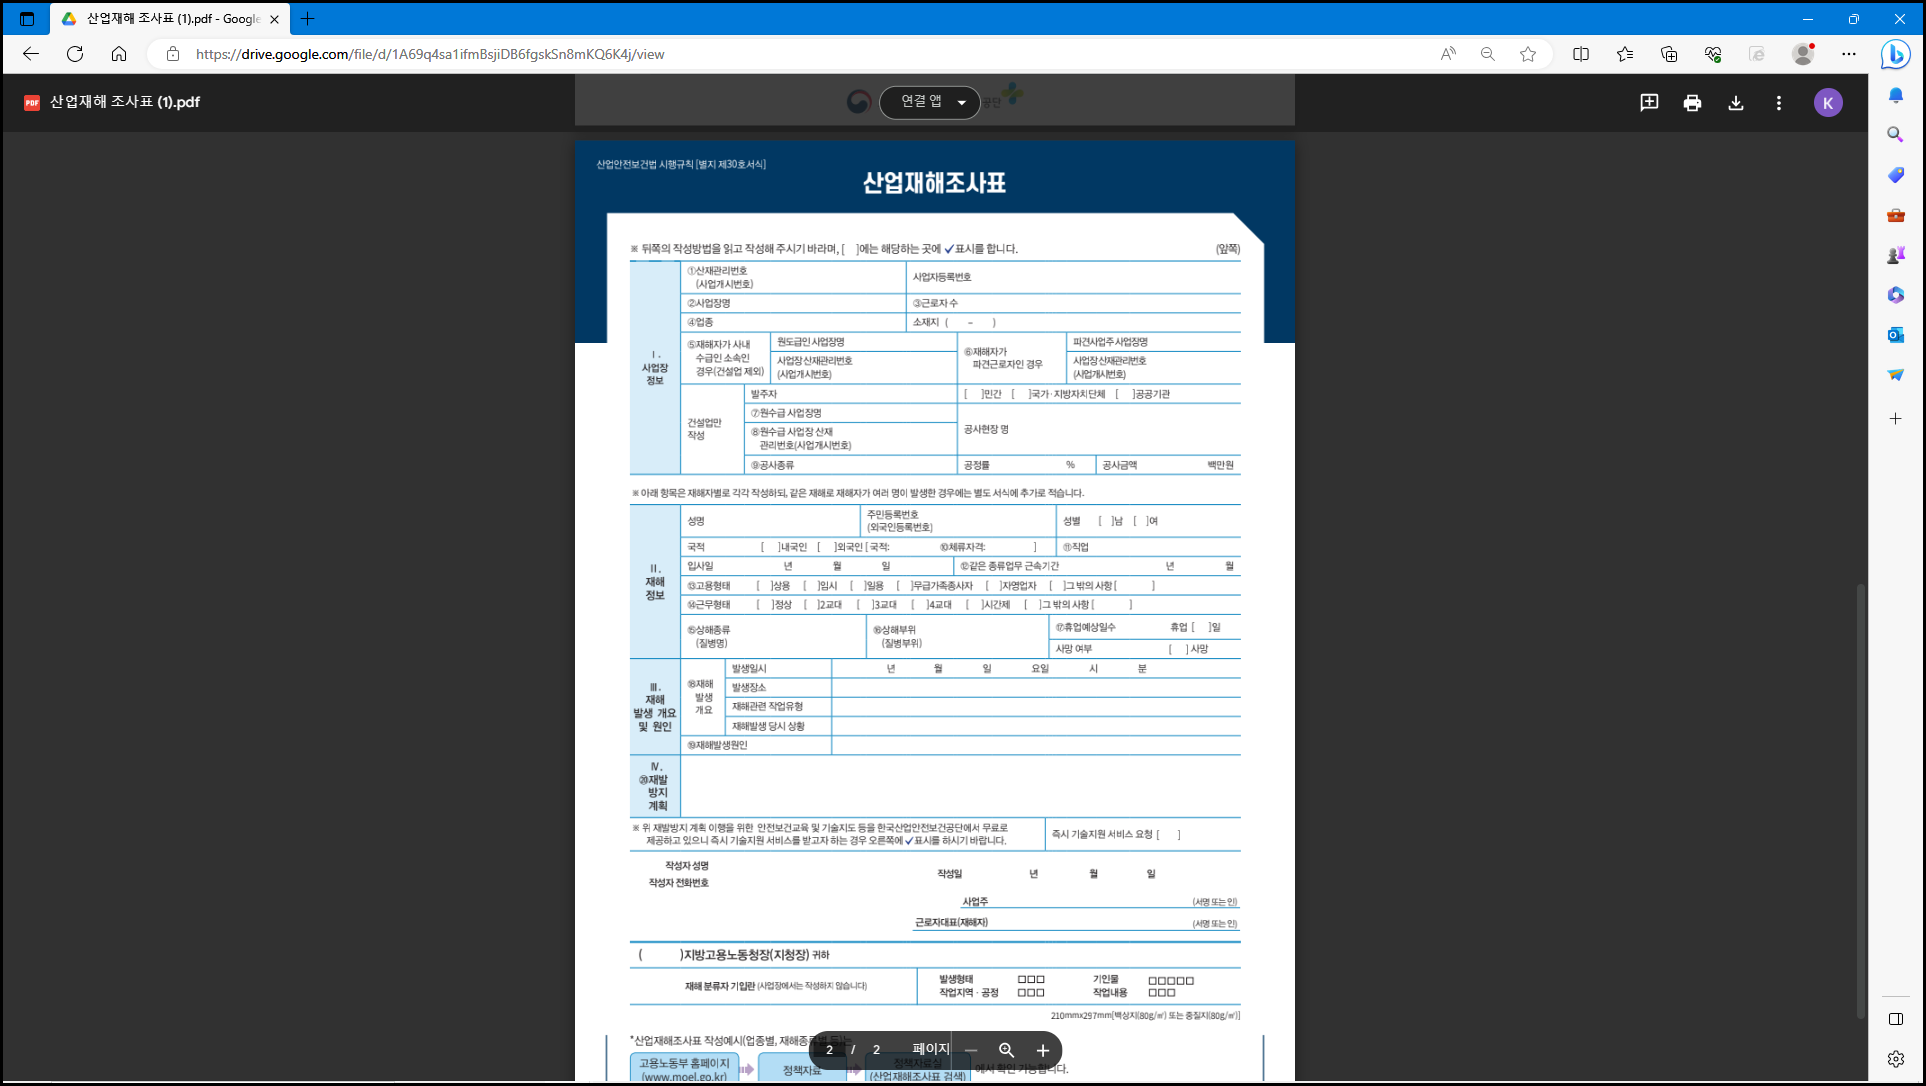
Task: Add a new app to the sidebar
Action: 1895,419
